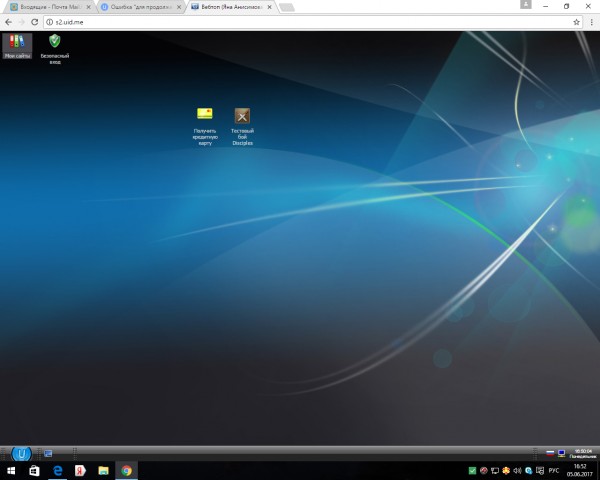600x480 pixels.
Task: Open a new browser tab
Action: click(x=287, y=7)
